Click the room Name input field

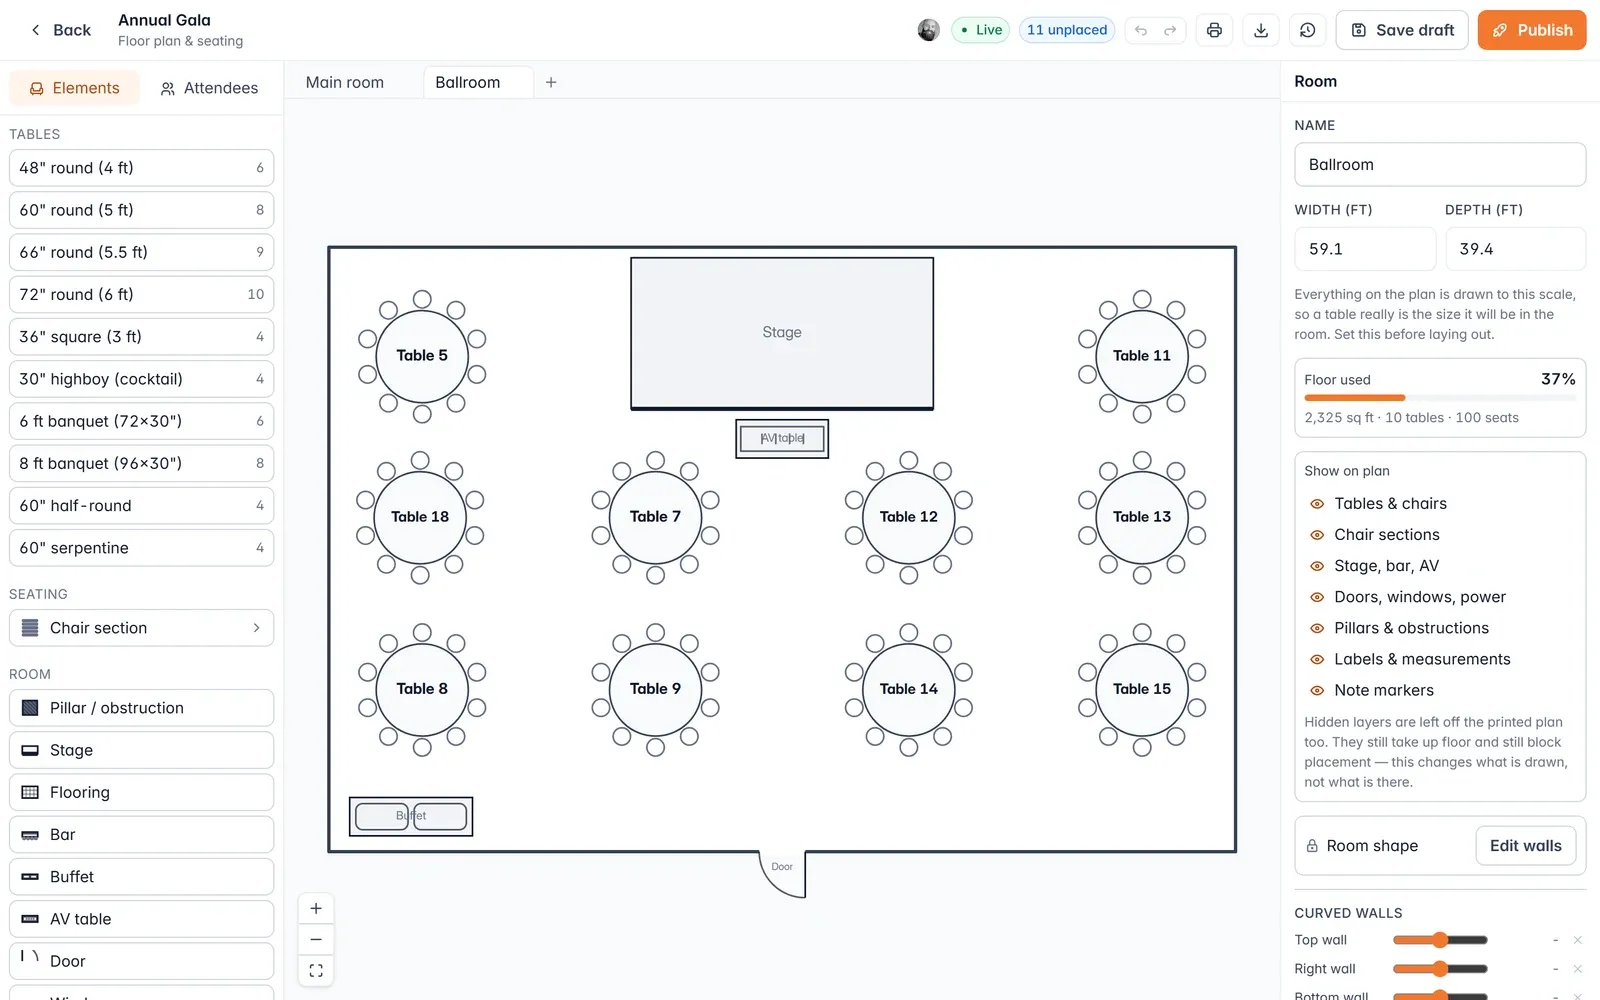(1440, 164)
